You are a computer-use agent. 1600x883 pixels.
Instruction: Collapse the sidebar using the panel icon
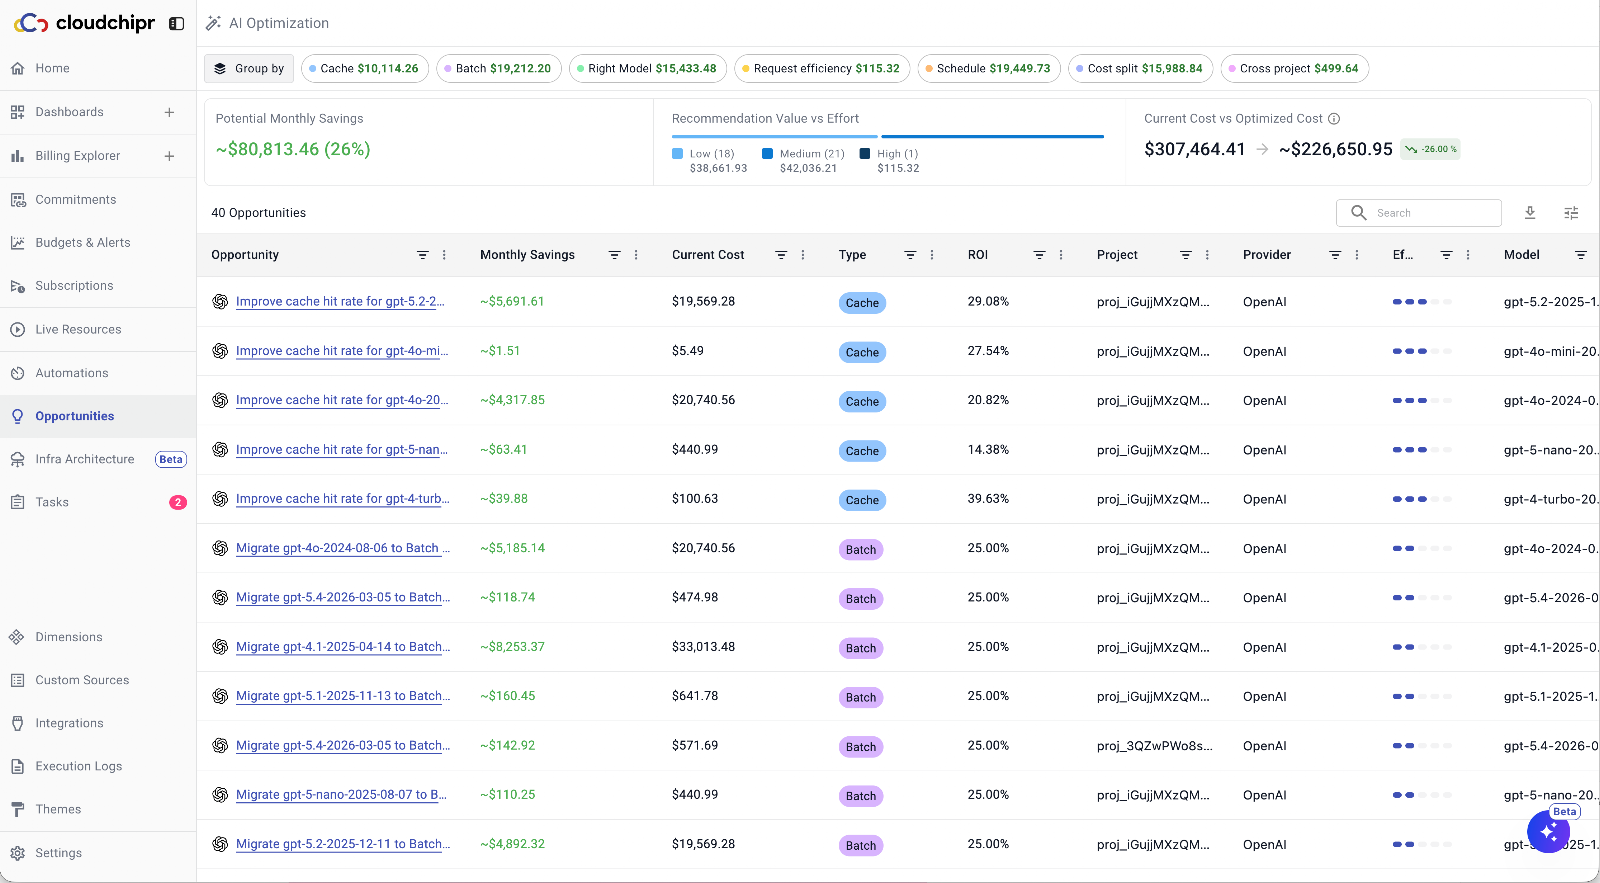pos(176,23)
